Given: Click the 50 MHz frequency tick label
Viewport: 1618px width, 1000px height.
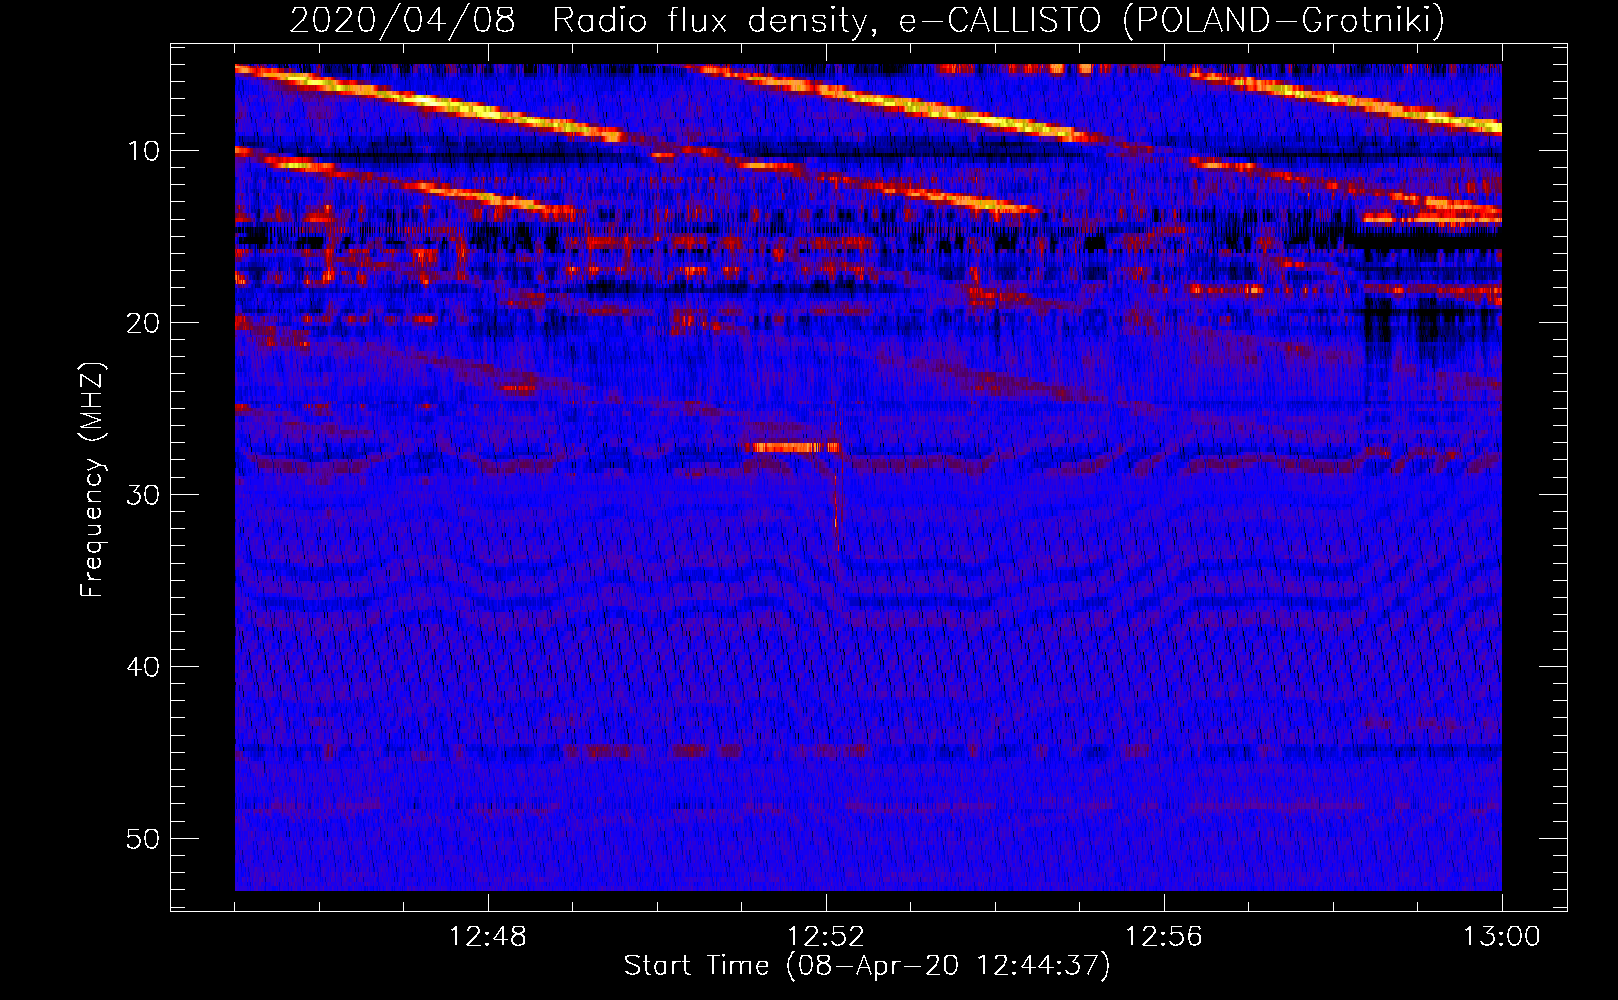Looking at the screenshot, I should click(144, 839).
